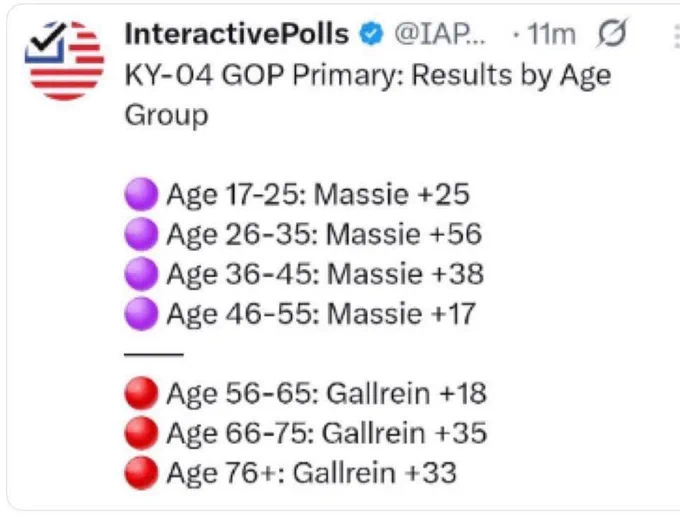Screen dimensions: 680x520
Task: Open the tweet's more options menu
Action: coord(676,36)
